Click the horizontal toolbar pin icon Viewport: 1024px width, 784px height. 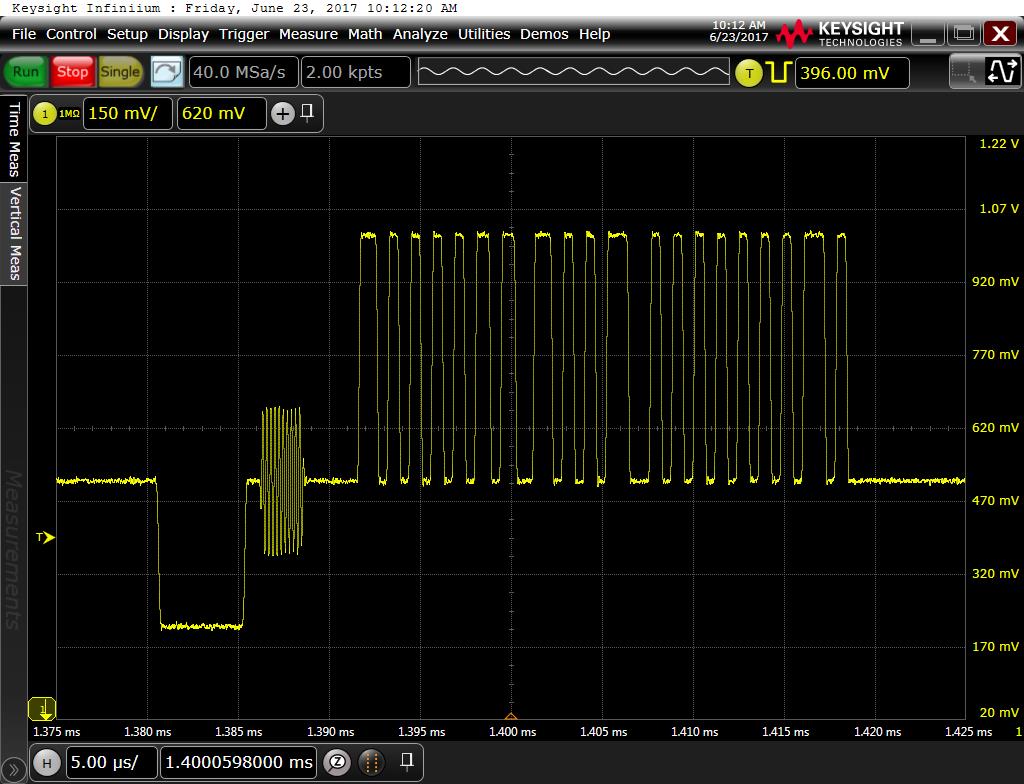coord(406,761)
